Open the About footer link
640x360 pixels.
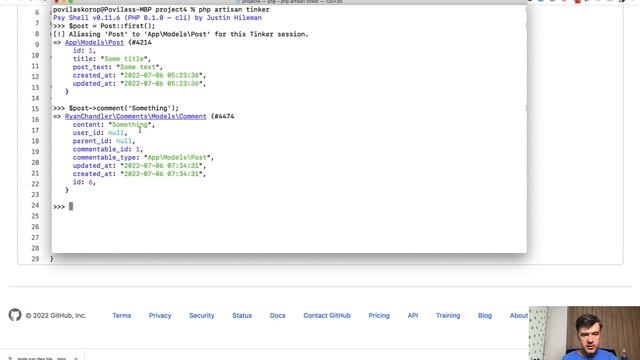pyautogui.click(x=519, y=316)
